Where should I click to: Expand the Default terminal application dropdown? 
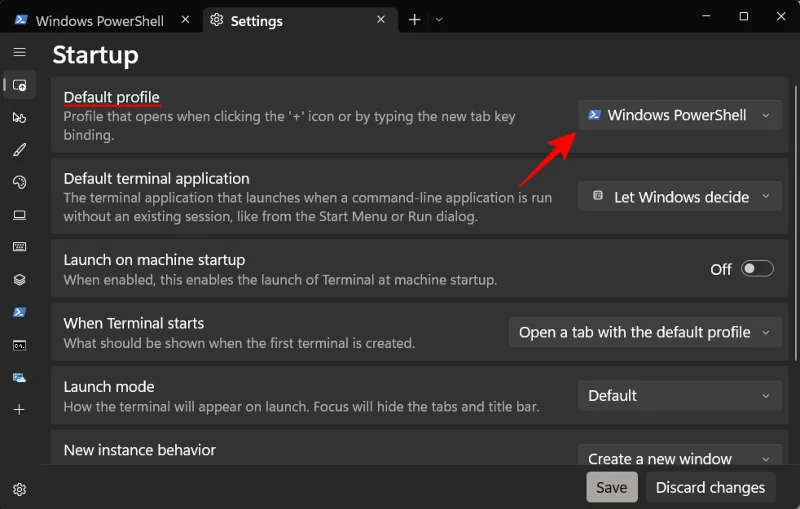(x=680, y=197)
